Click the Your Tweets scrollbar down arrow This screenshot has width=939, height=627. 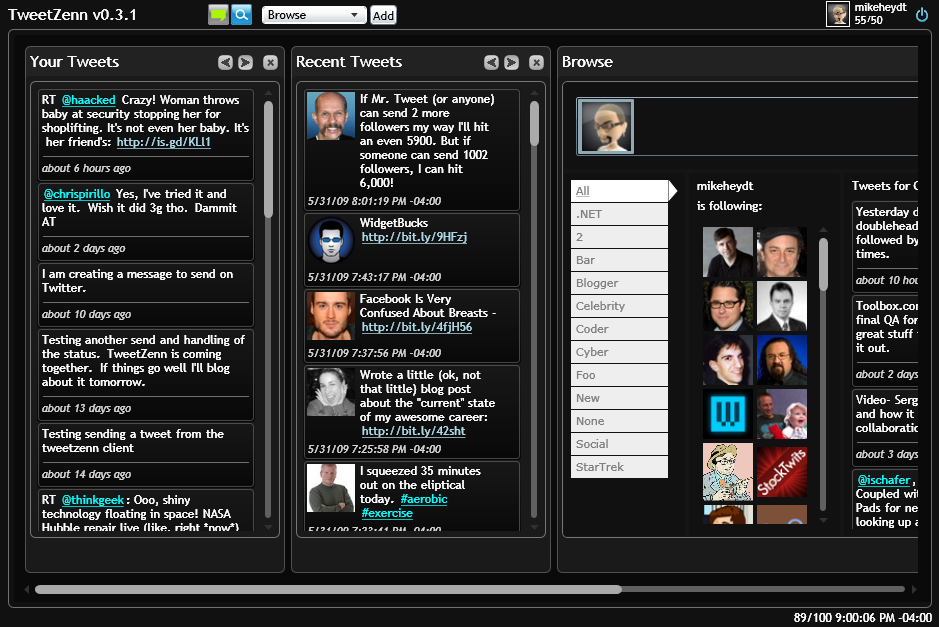(x=268, y=528)
